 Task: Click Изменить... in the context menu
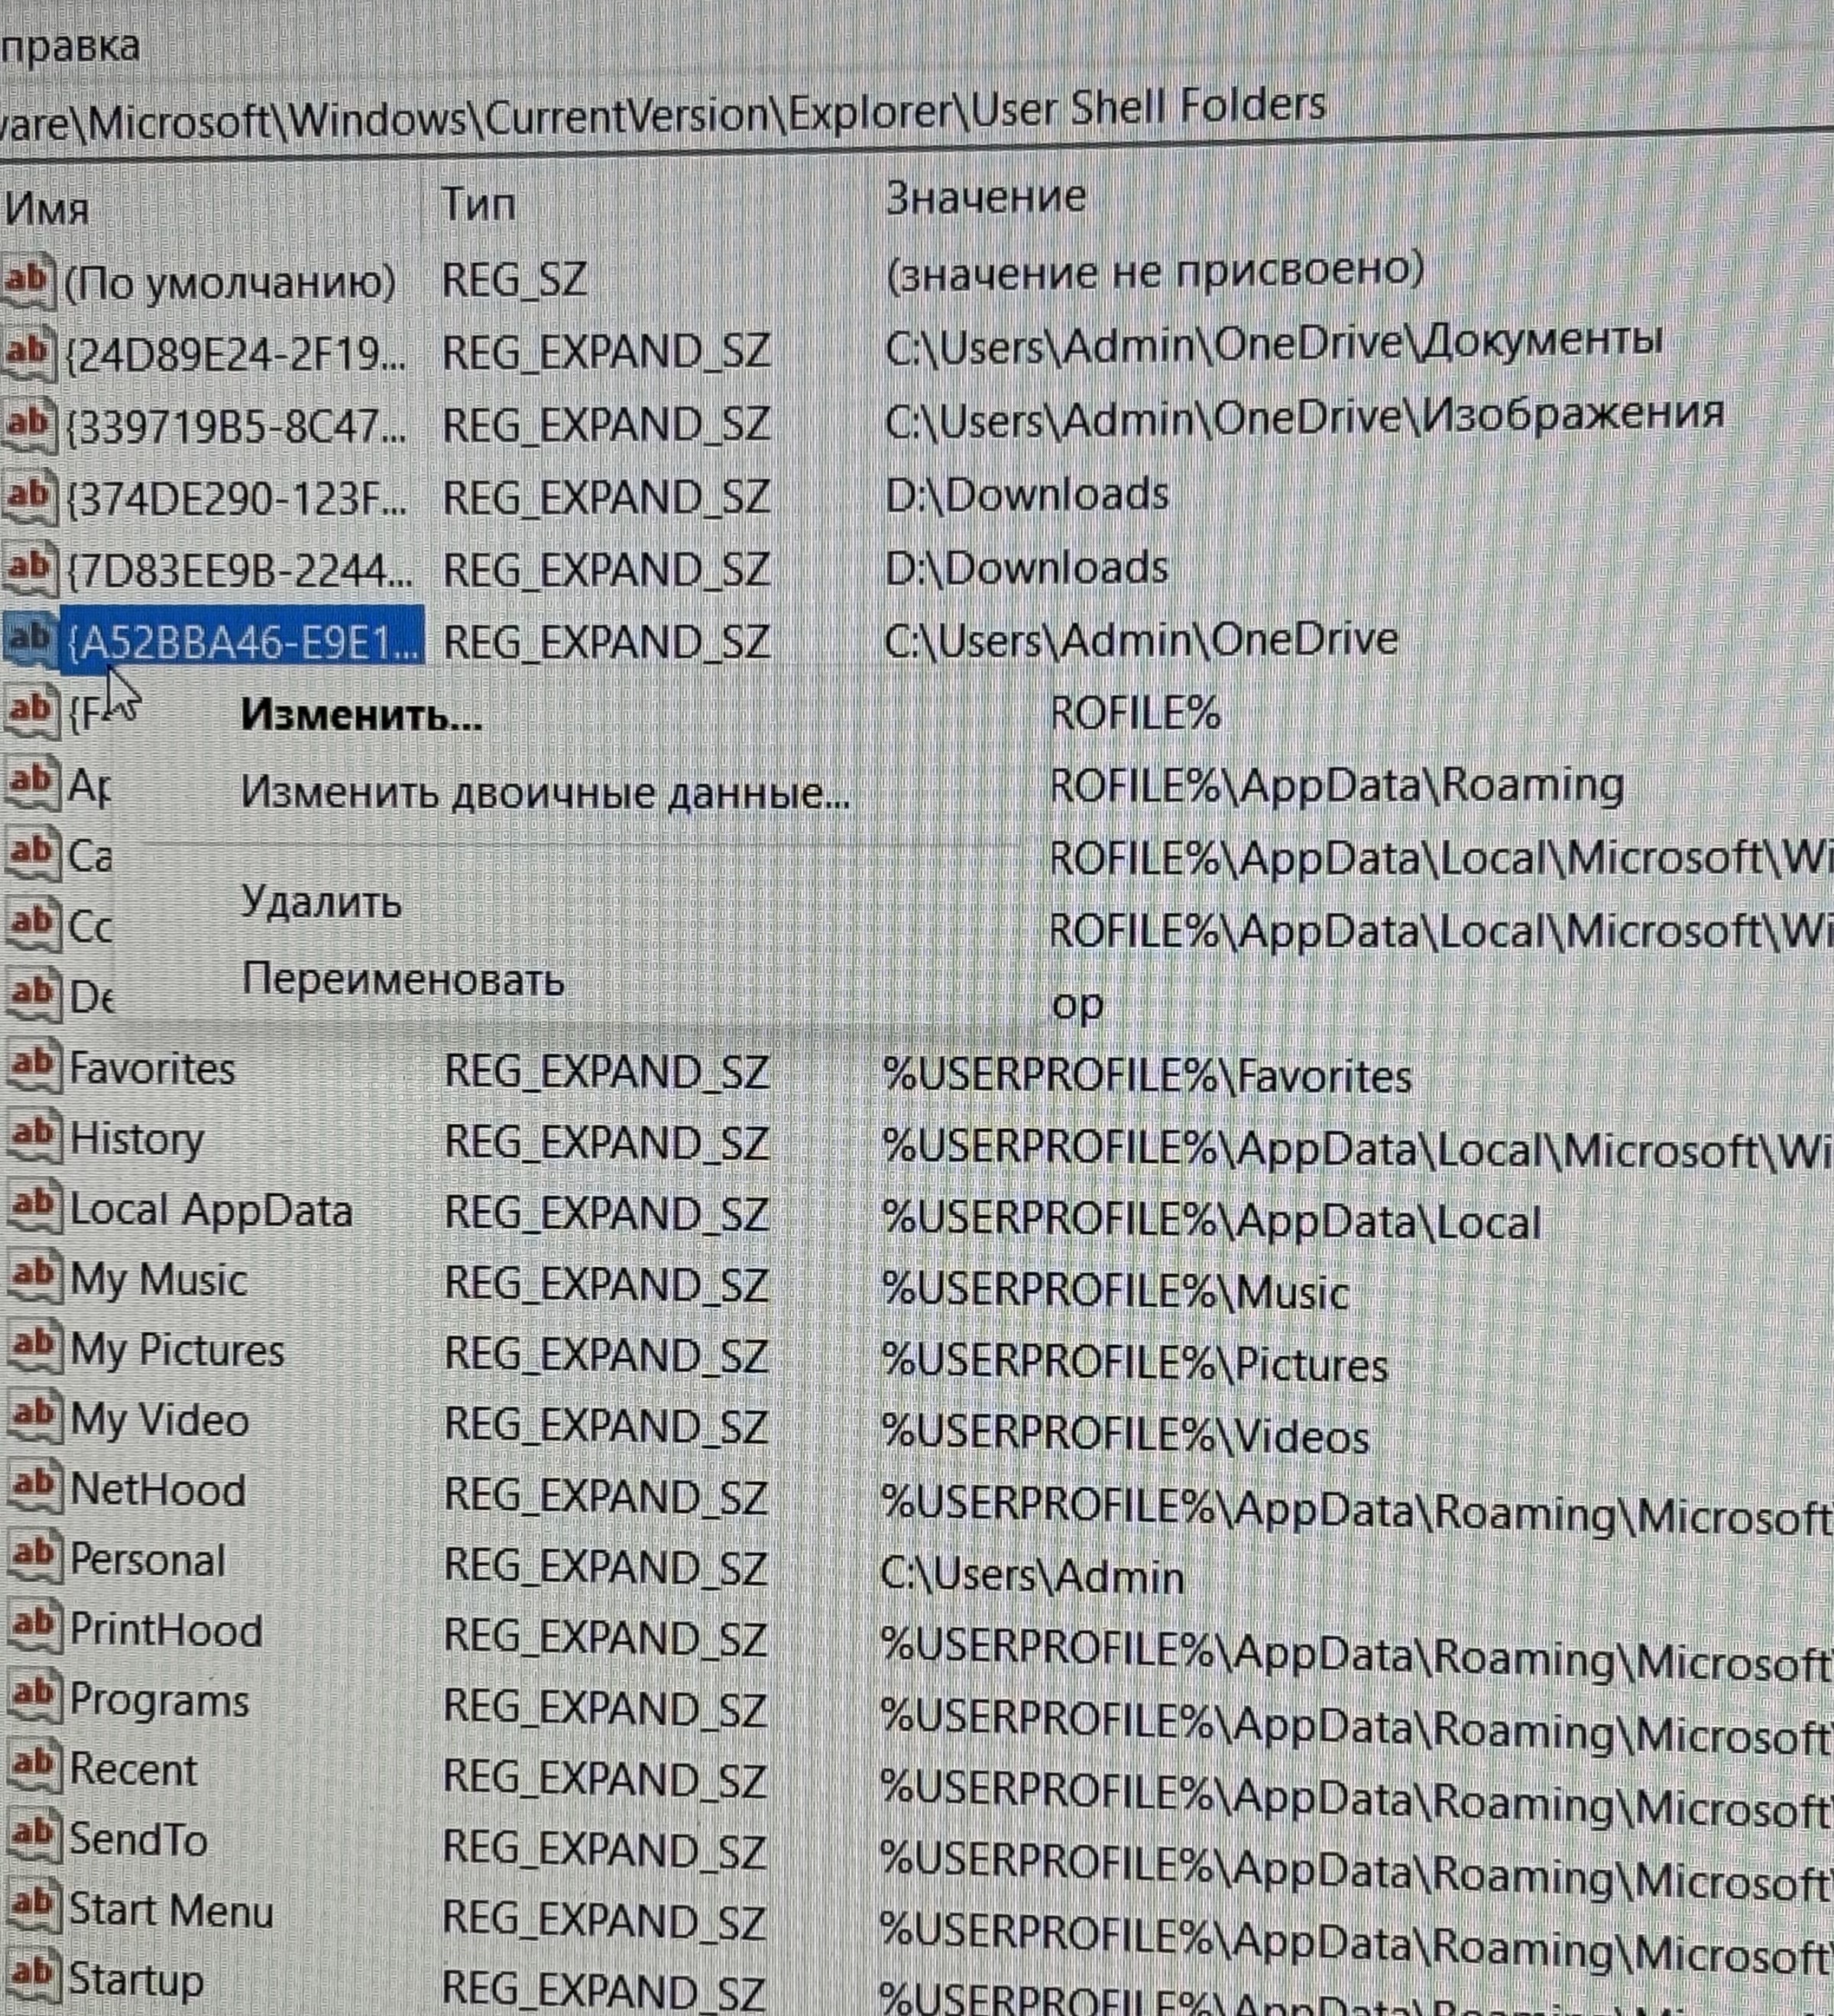tap(361, 715)
